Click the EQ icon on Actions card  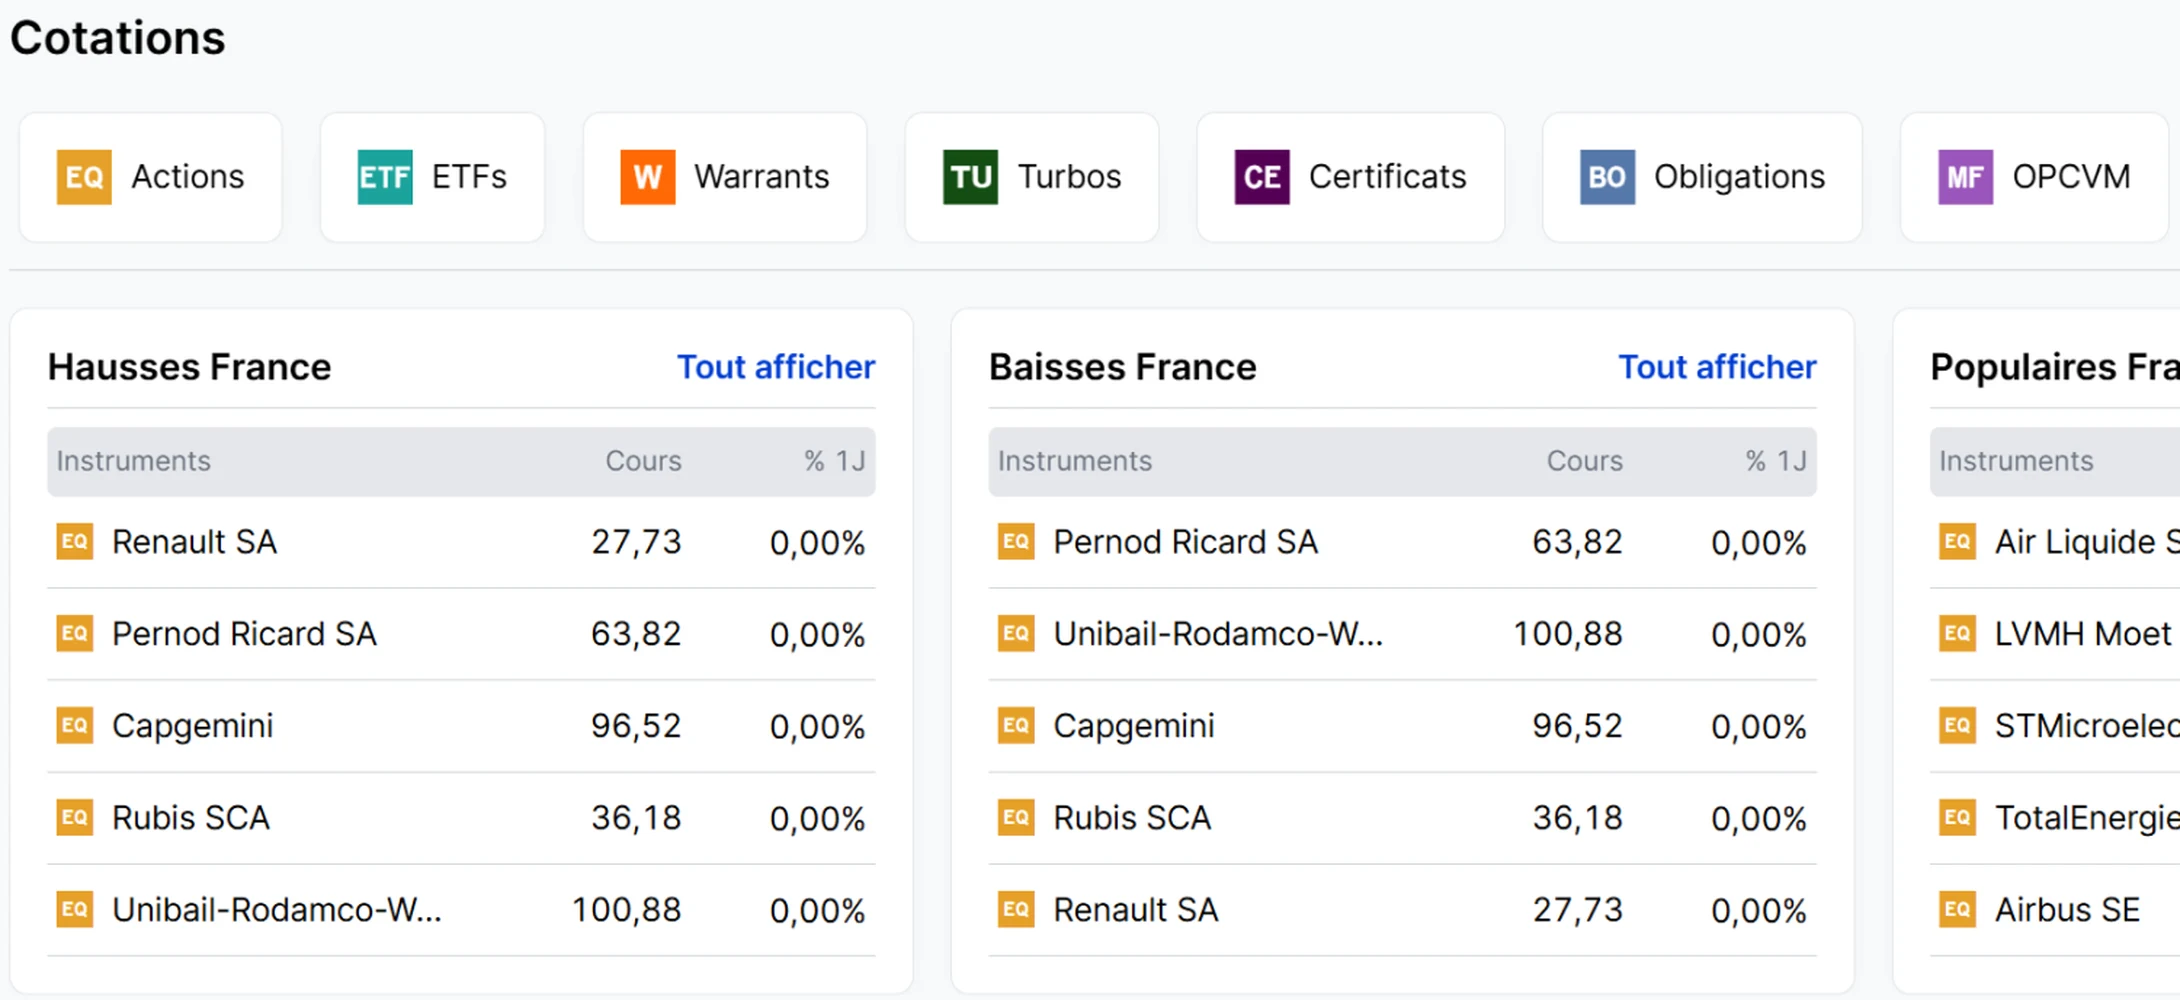(x=84, y=177)
